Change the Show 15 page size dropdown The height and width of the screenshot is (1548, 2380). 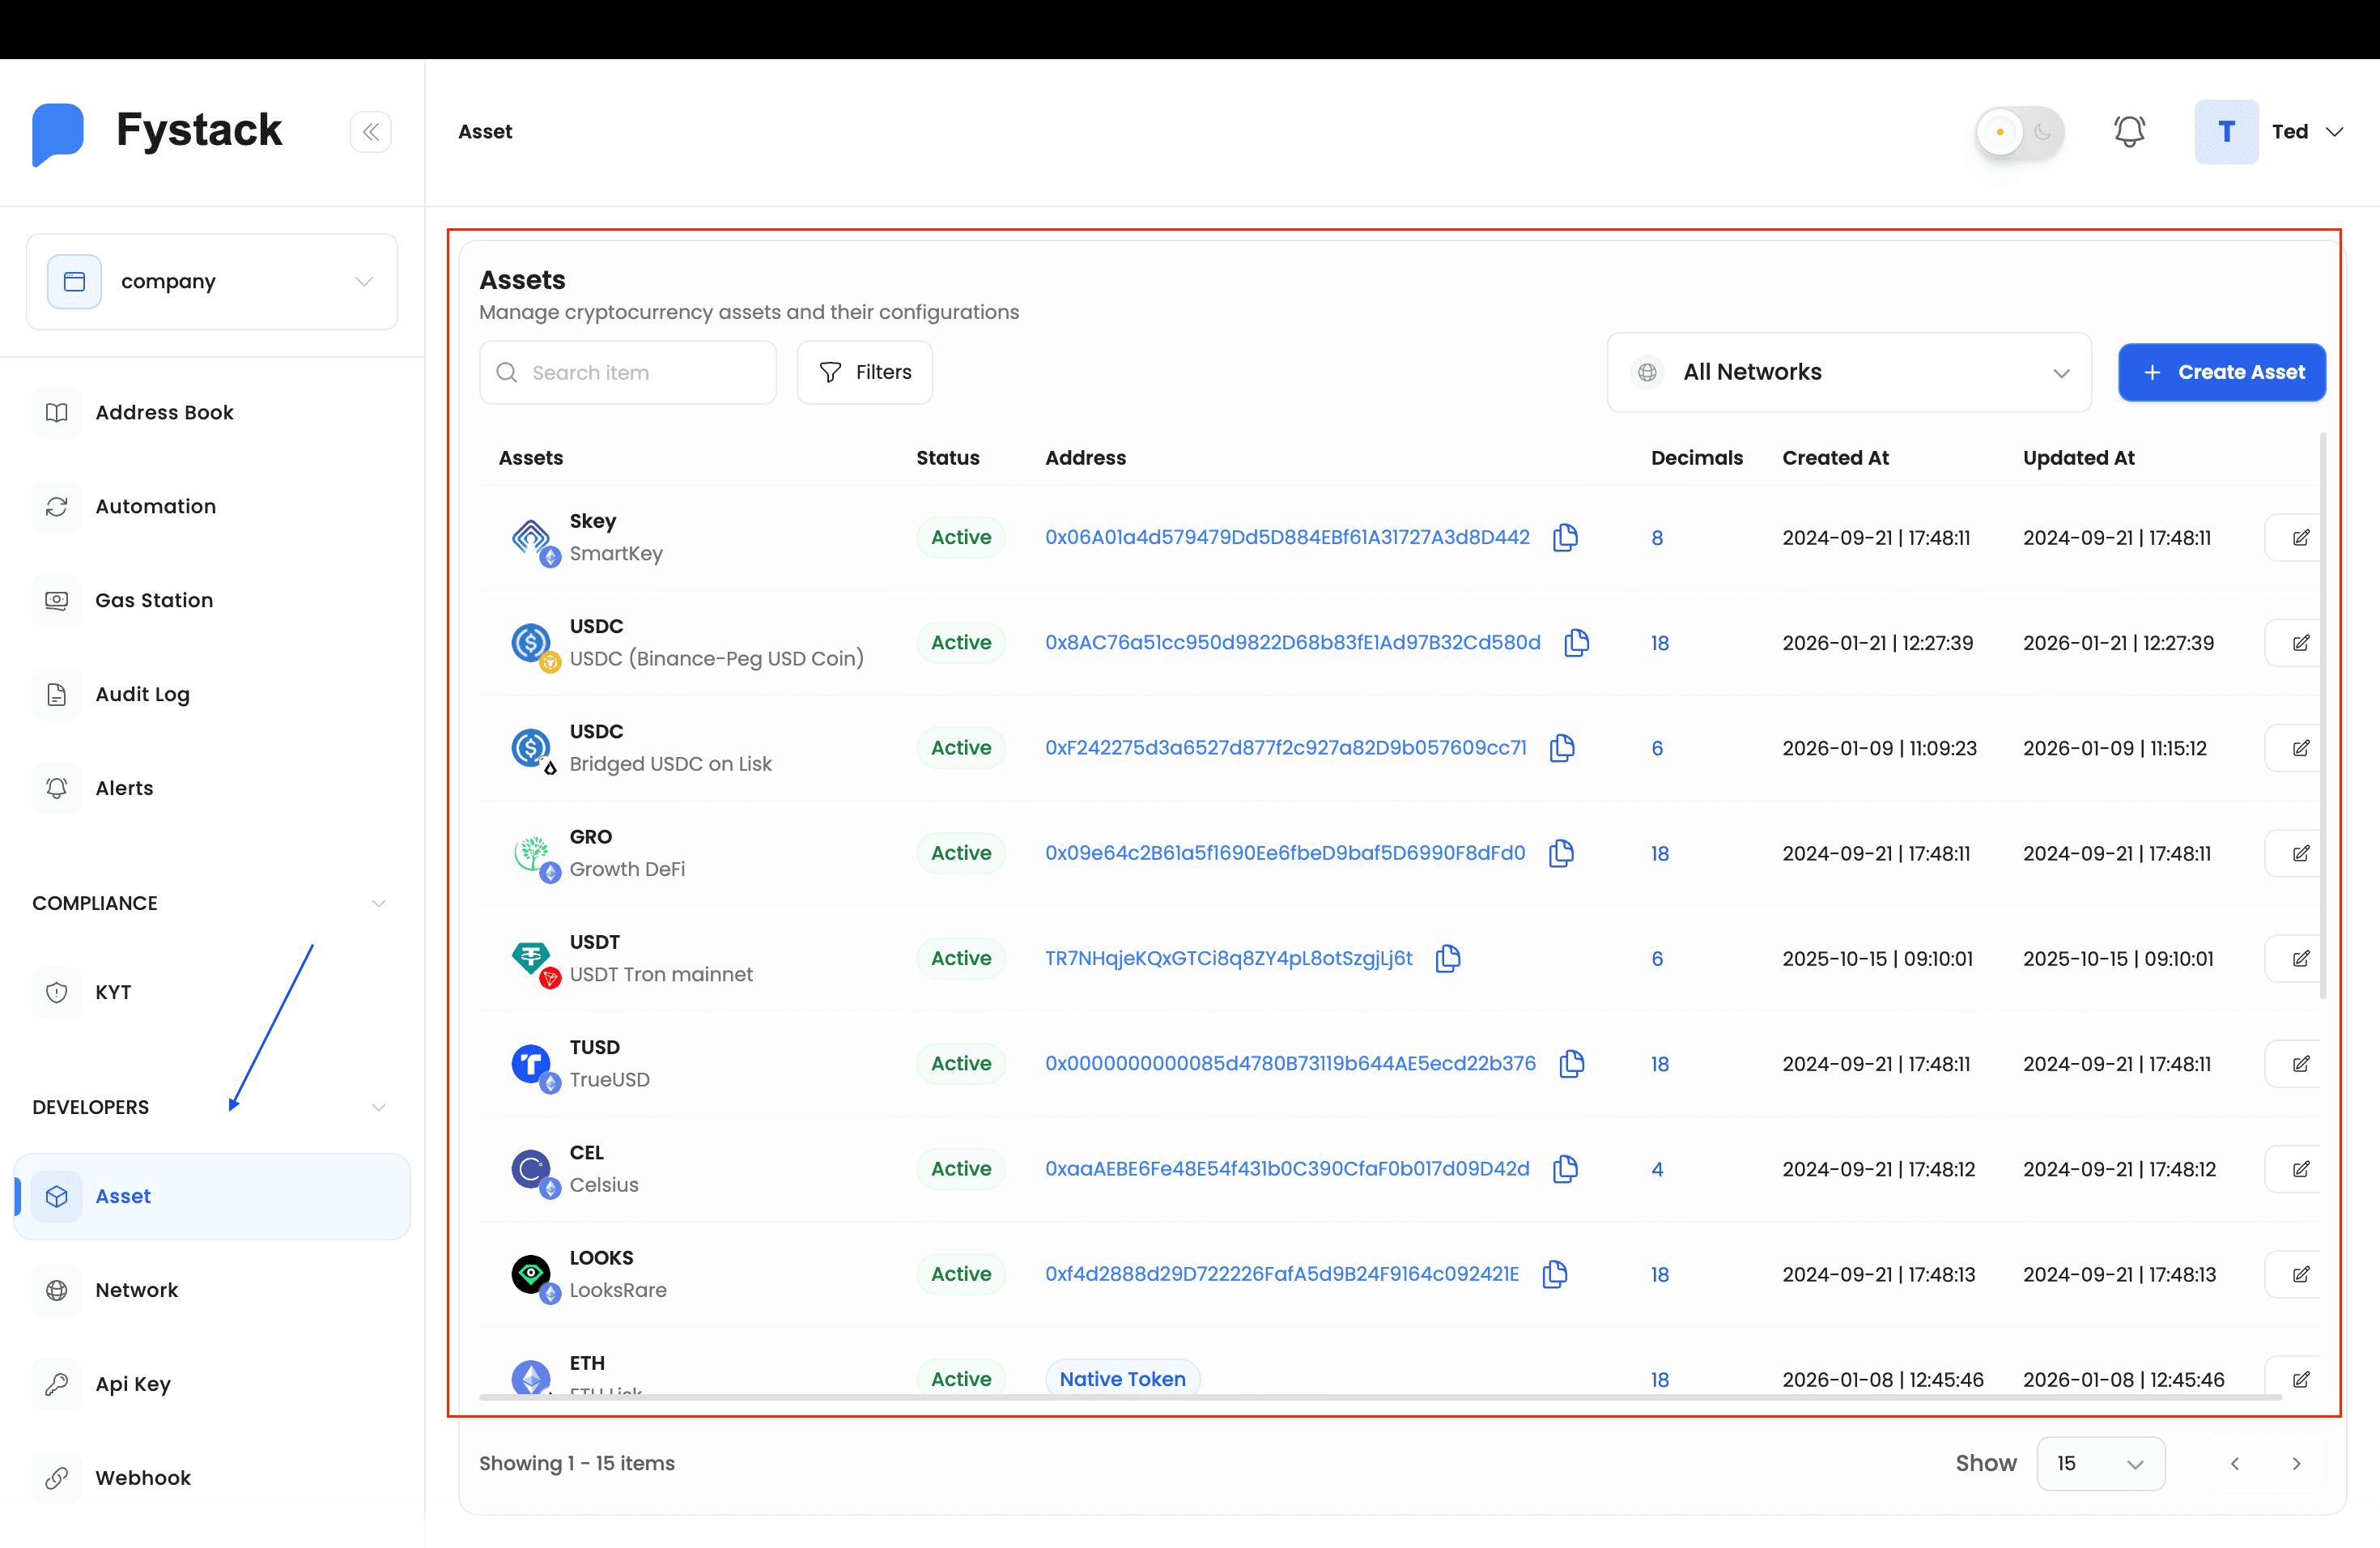point(2101,1463)
